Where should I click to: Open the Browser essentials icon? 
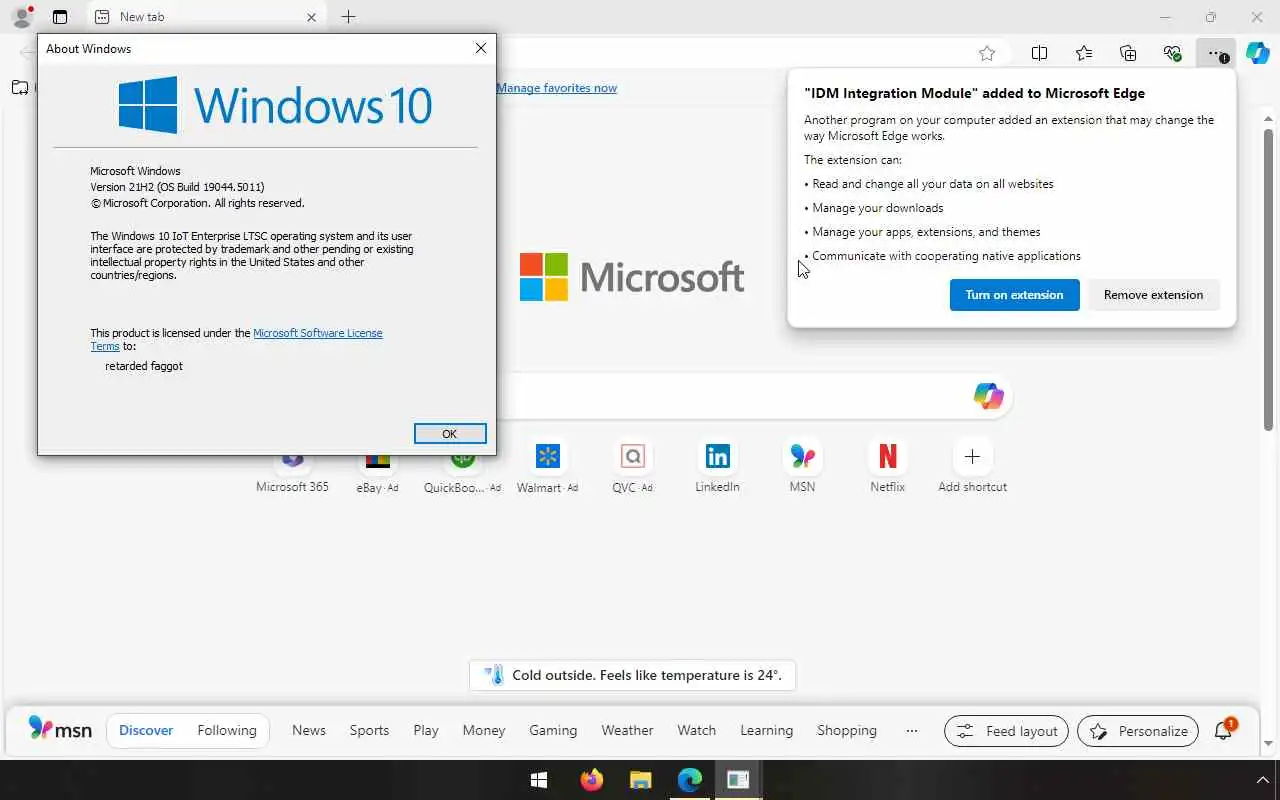tap(1172, 54)
